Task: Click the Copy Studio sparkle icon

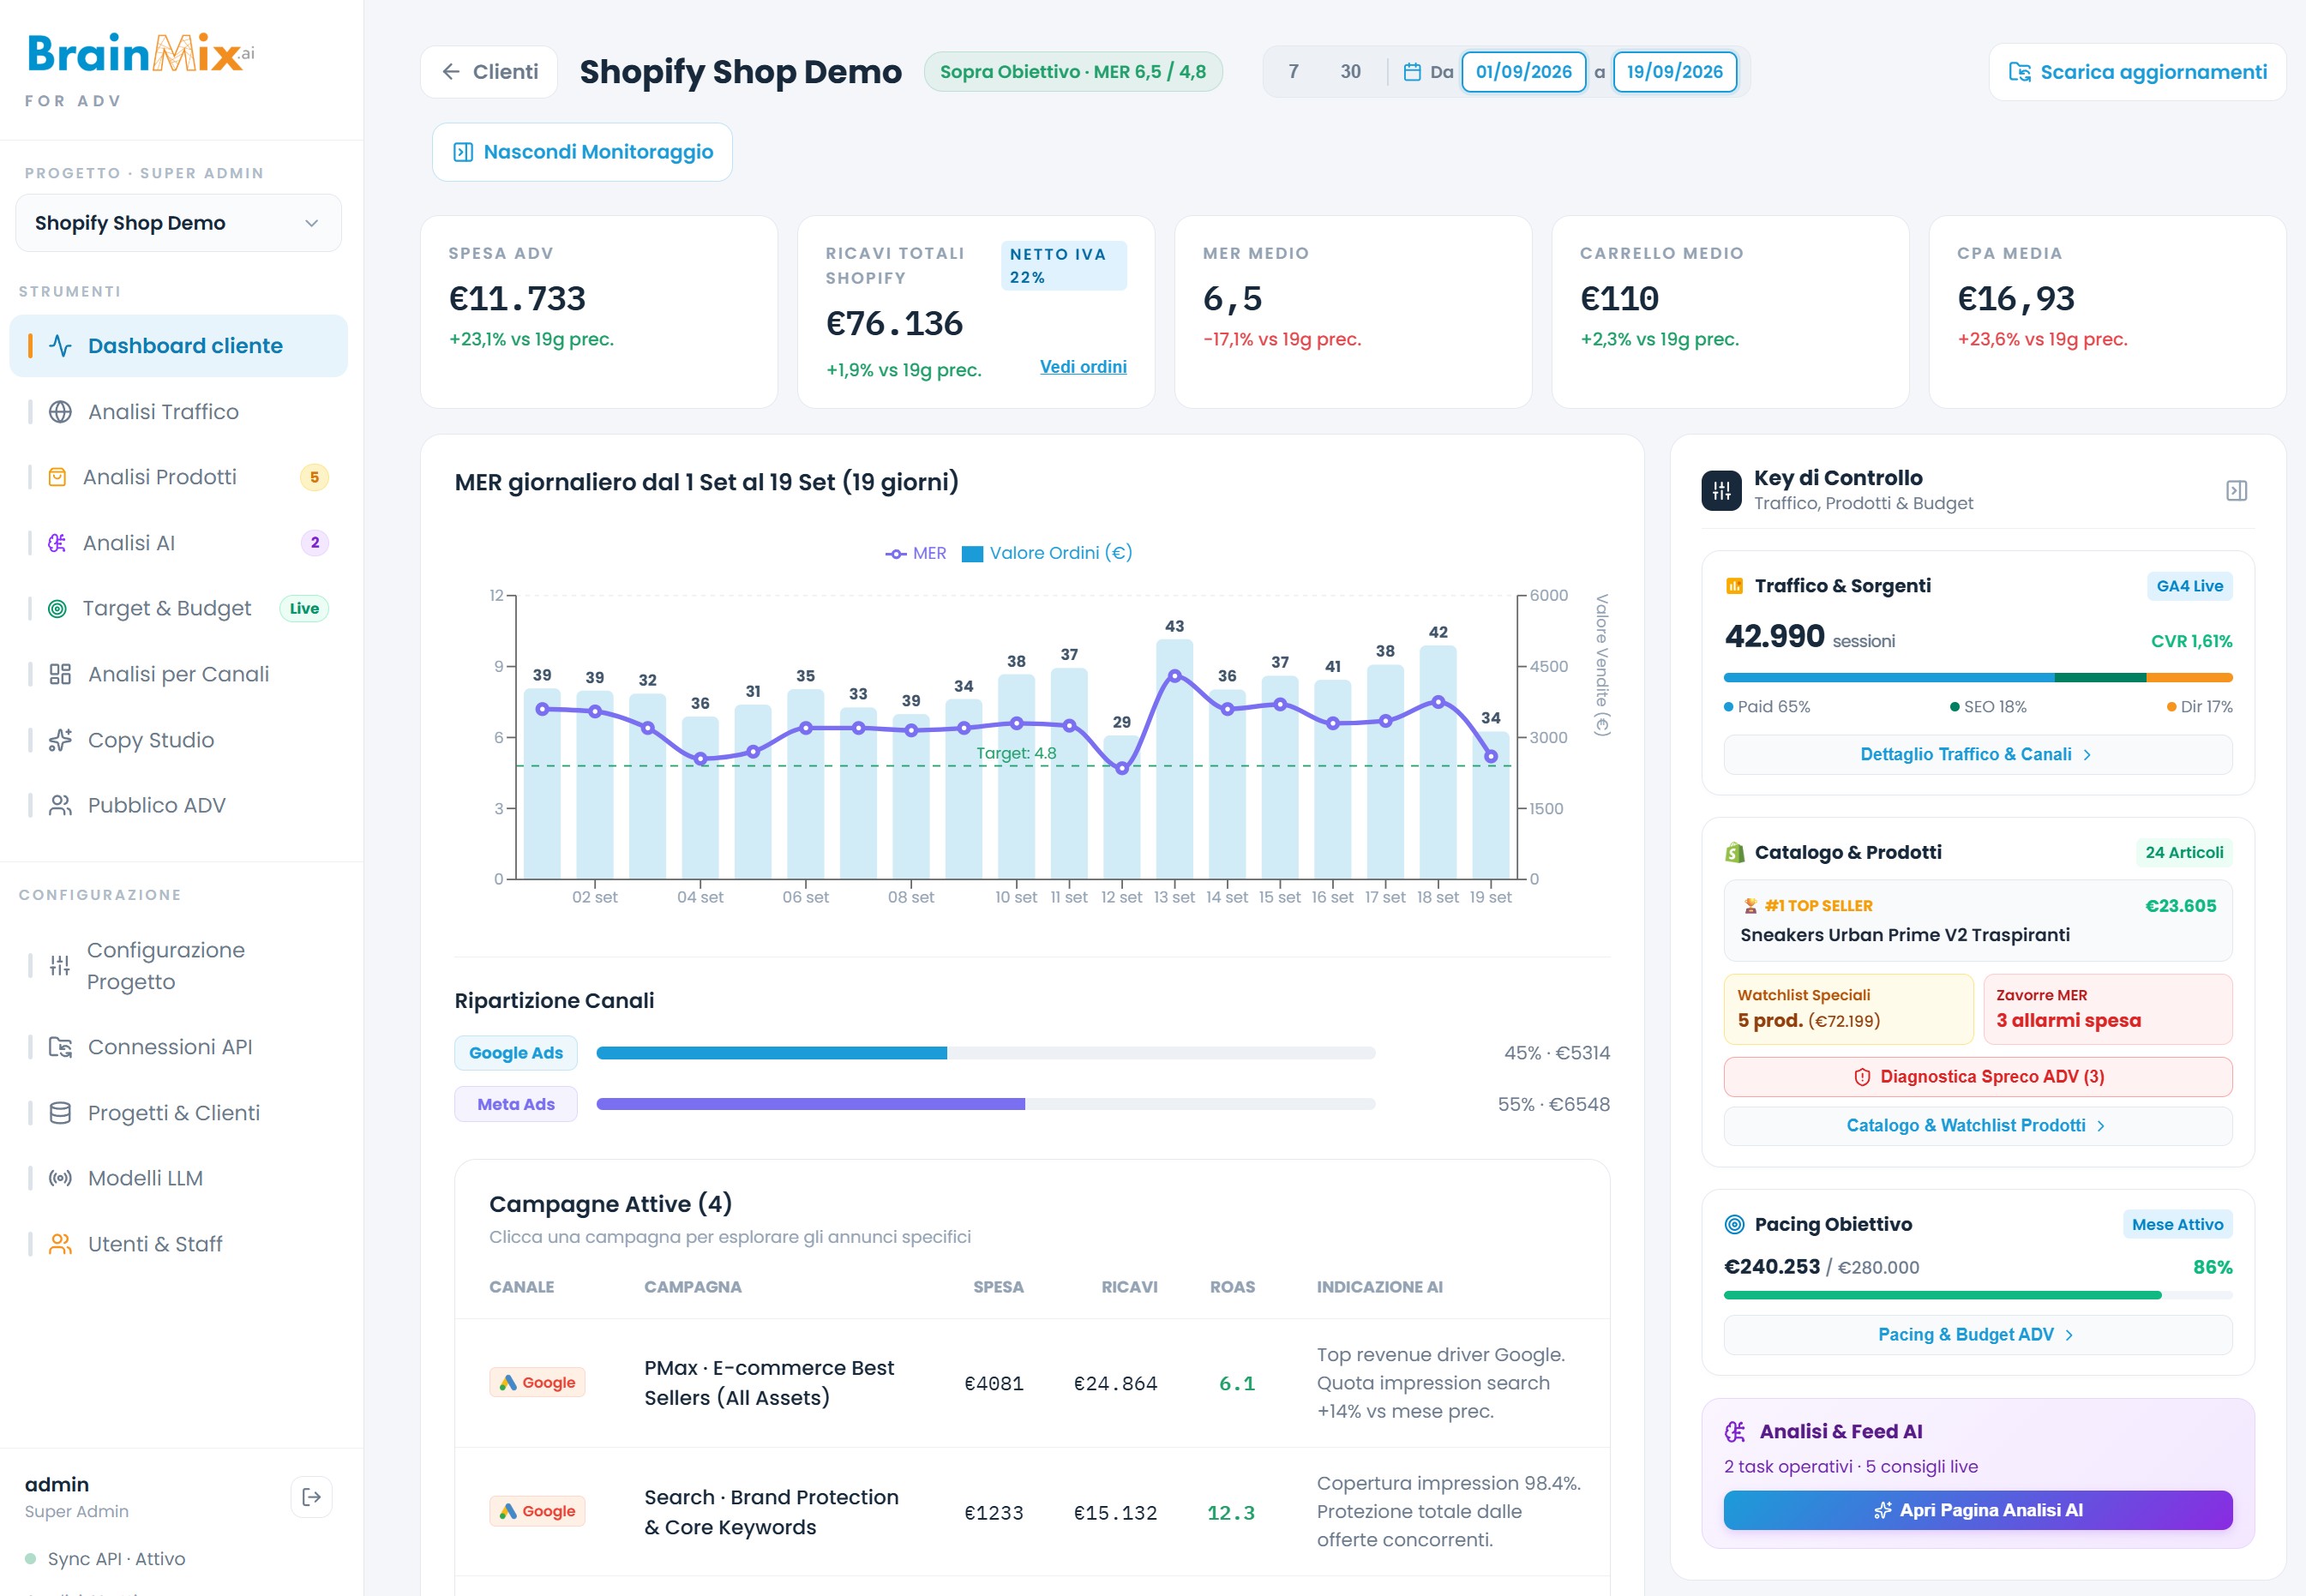Action: pyautogui.click(x=60, y=740)
